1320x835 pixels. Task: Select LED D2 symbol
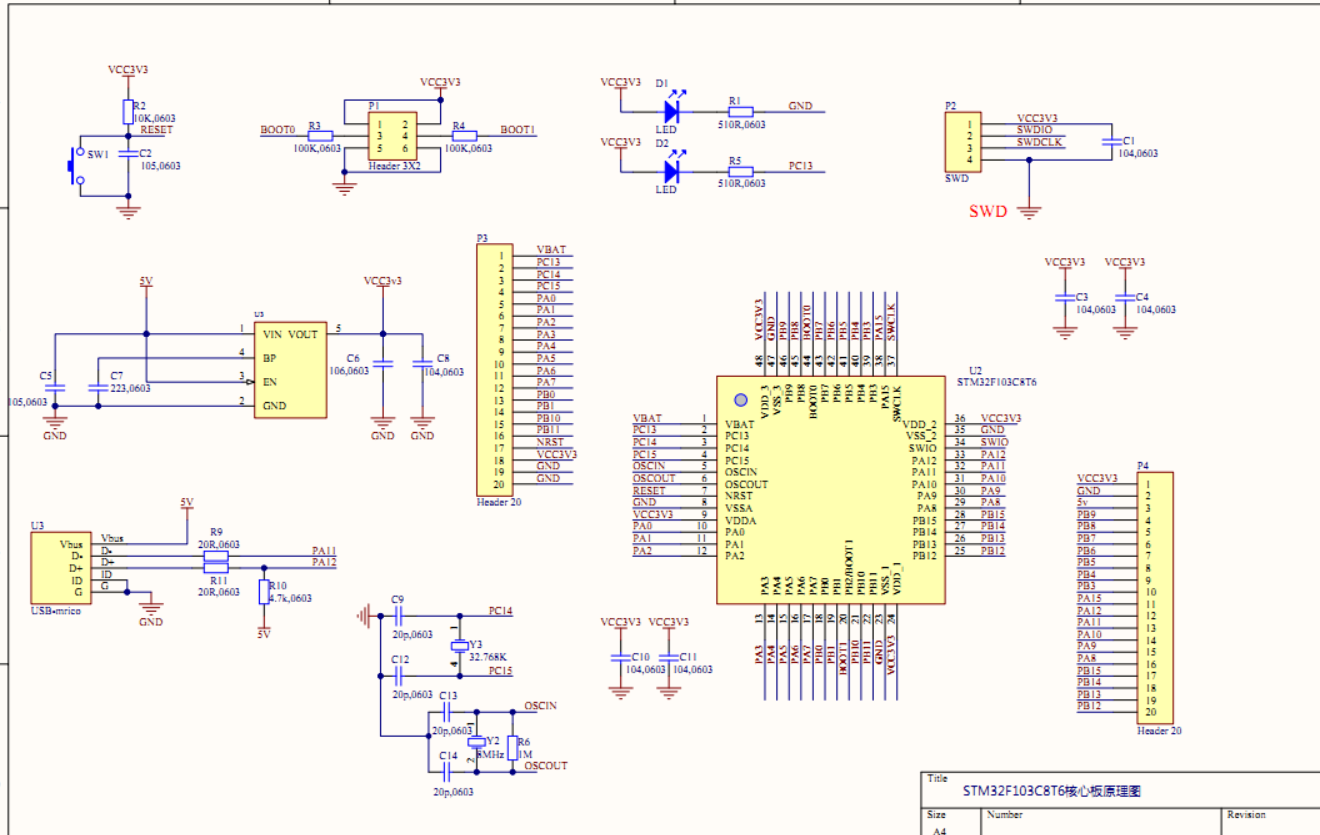pyautogui.click(x=671, y=171)
